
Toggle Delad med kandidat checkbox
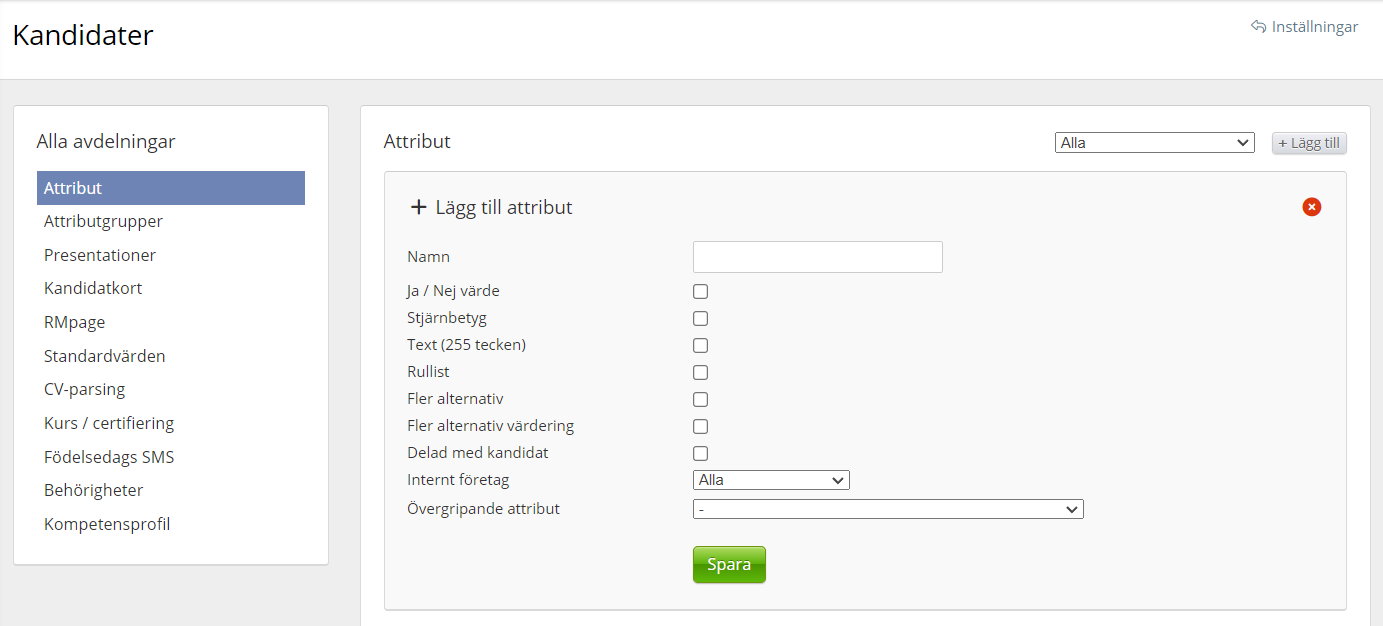point(701,454)
